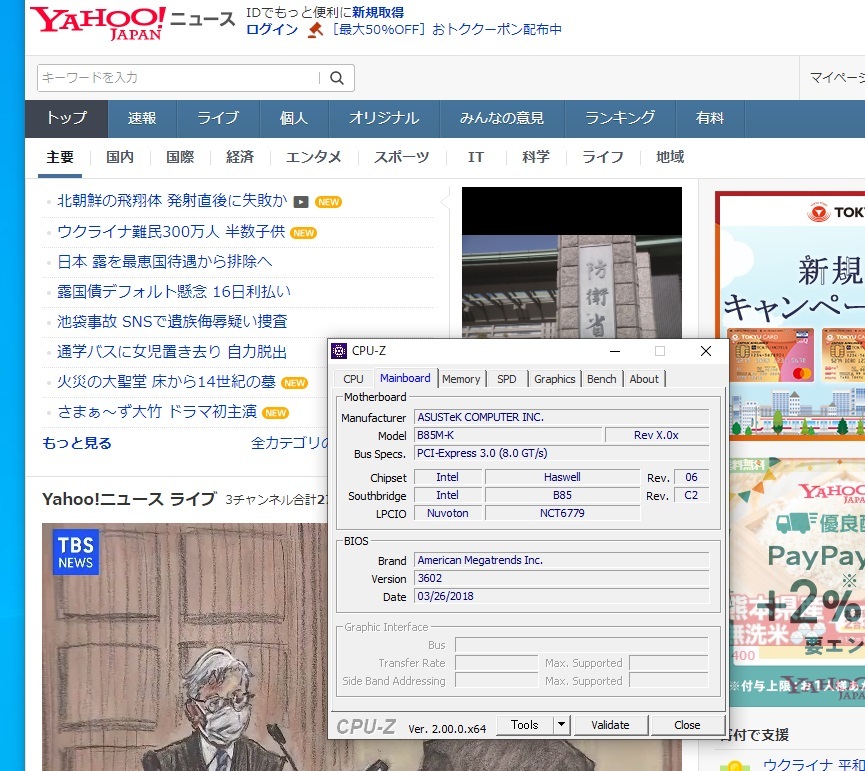Click the もっと見る link
The width and height of the screenshot is (865, 771).
point(77,443)
